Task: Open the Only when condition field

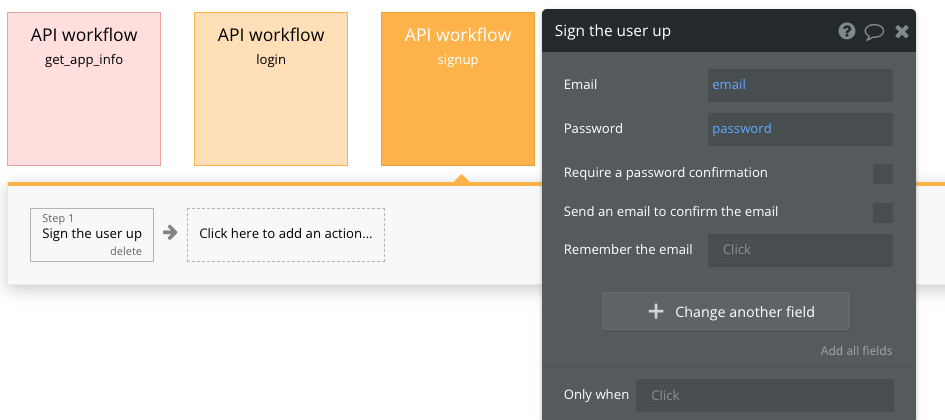Action: click(764, 396)
